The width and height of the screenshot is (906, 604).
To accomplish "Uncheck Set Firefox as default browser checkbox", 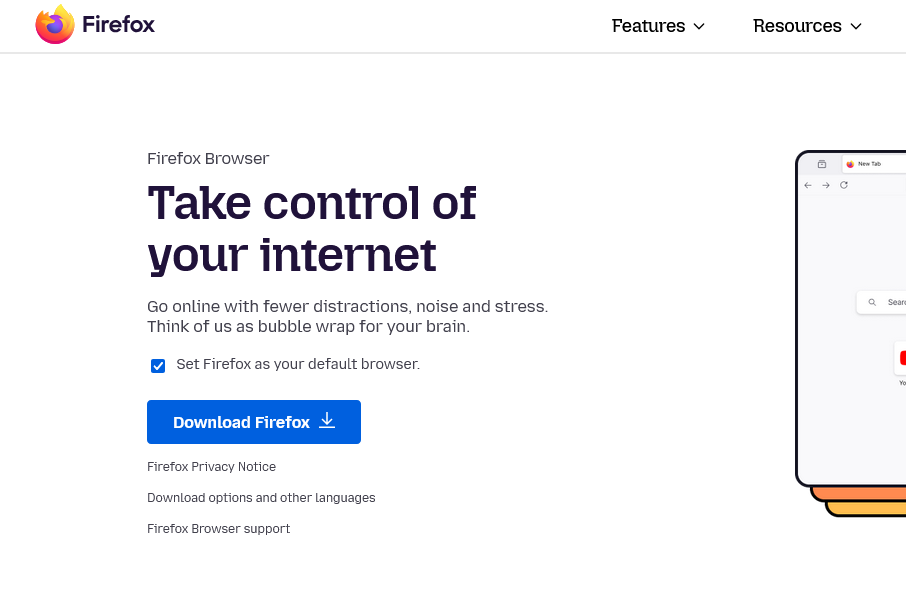I will point(158,365).
